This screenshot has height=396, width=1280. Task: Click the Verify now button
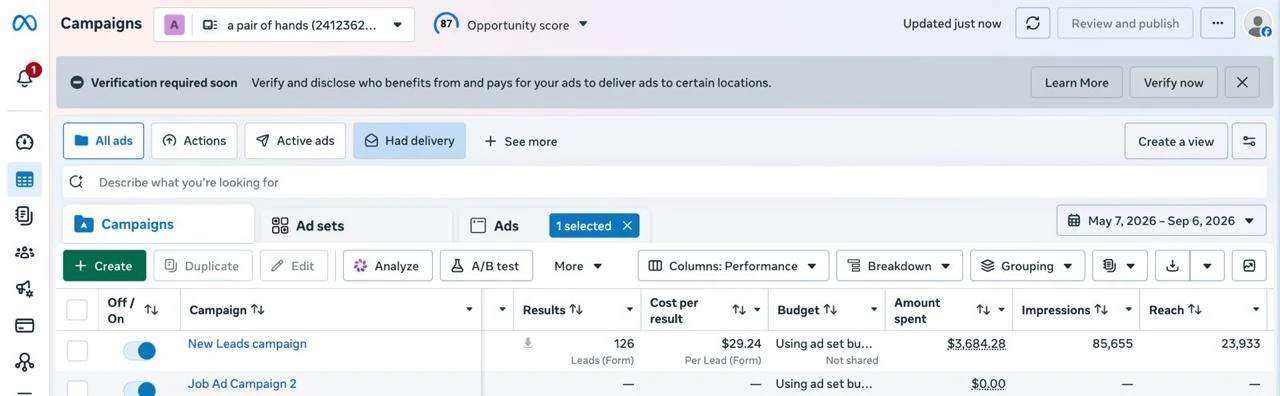point(1173,82)
